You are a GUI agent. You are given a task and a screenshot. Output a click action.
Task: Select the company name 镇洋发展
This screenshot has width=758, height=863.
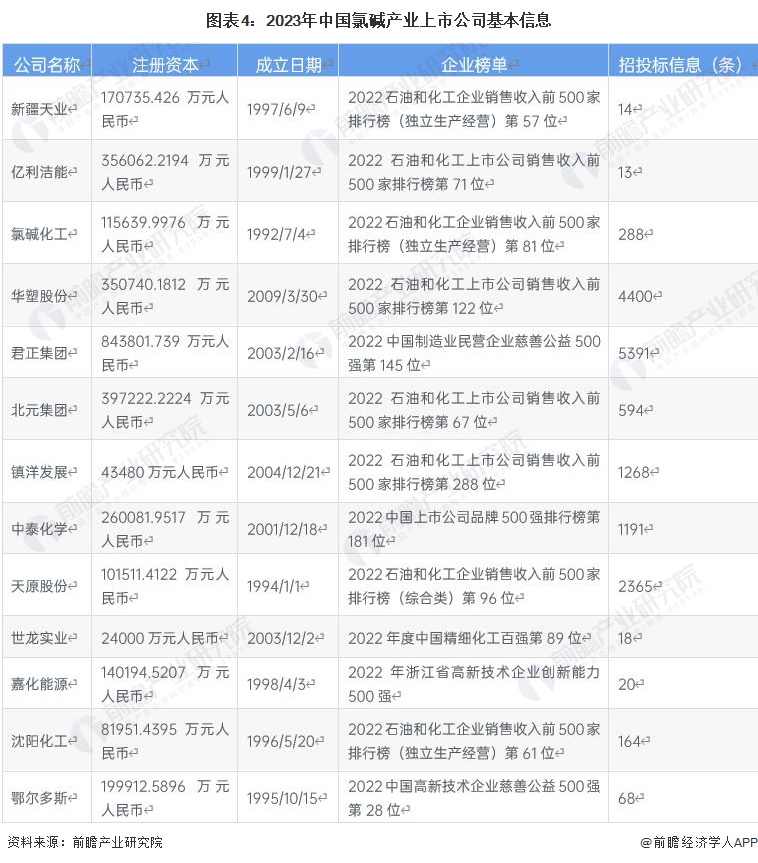point(39,472)
